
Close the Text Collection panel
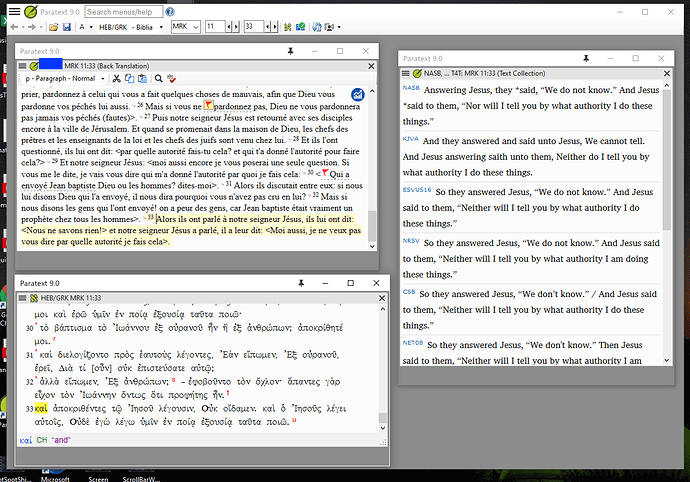(667, 73)
